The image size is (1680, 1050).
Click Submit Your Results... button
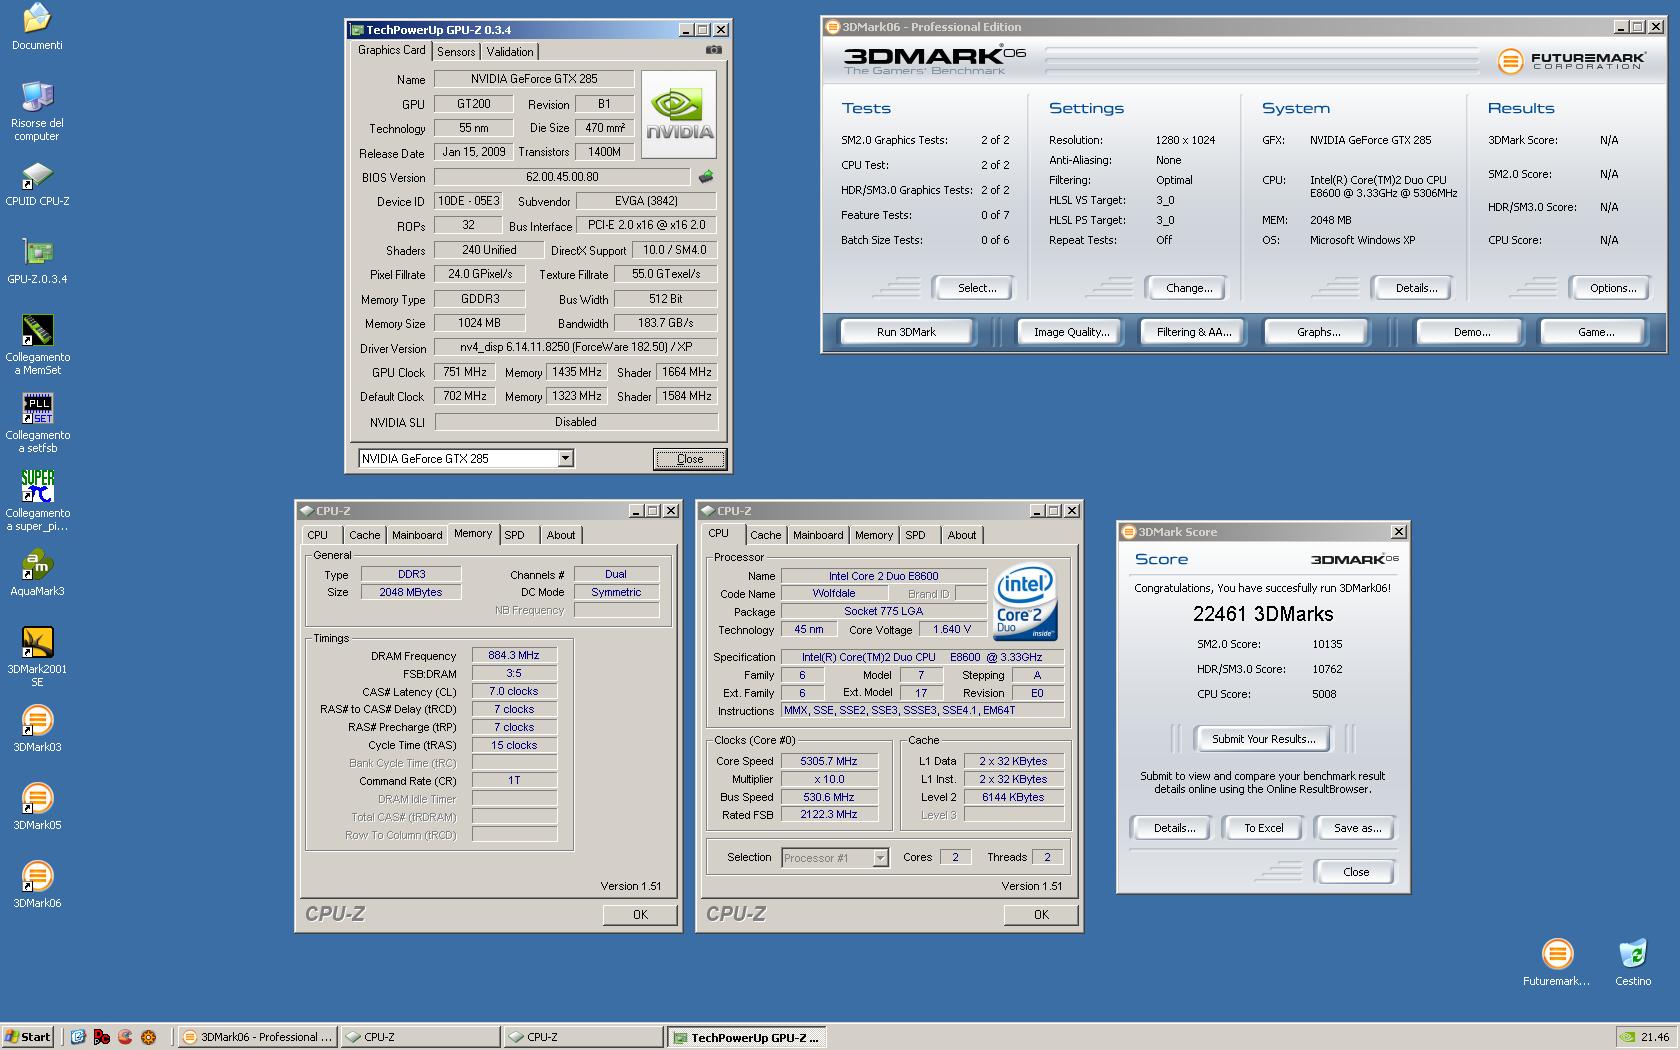click(x=1263, y=739)
